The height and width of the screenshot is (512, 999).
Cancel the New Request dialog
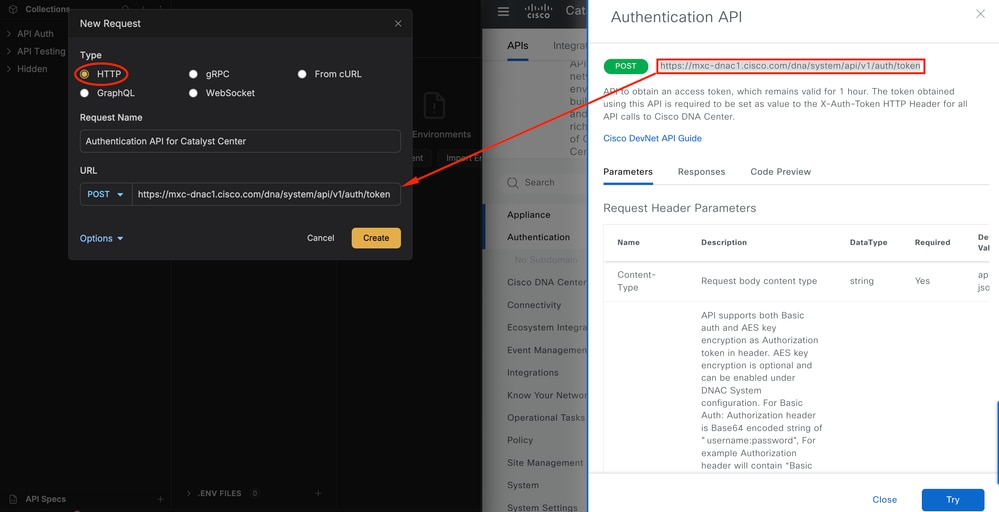click(320, 238)
